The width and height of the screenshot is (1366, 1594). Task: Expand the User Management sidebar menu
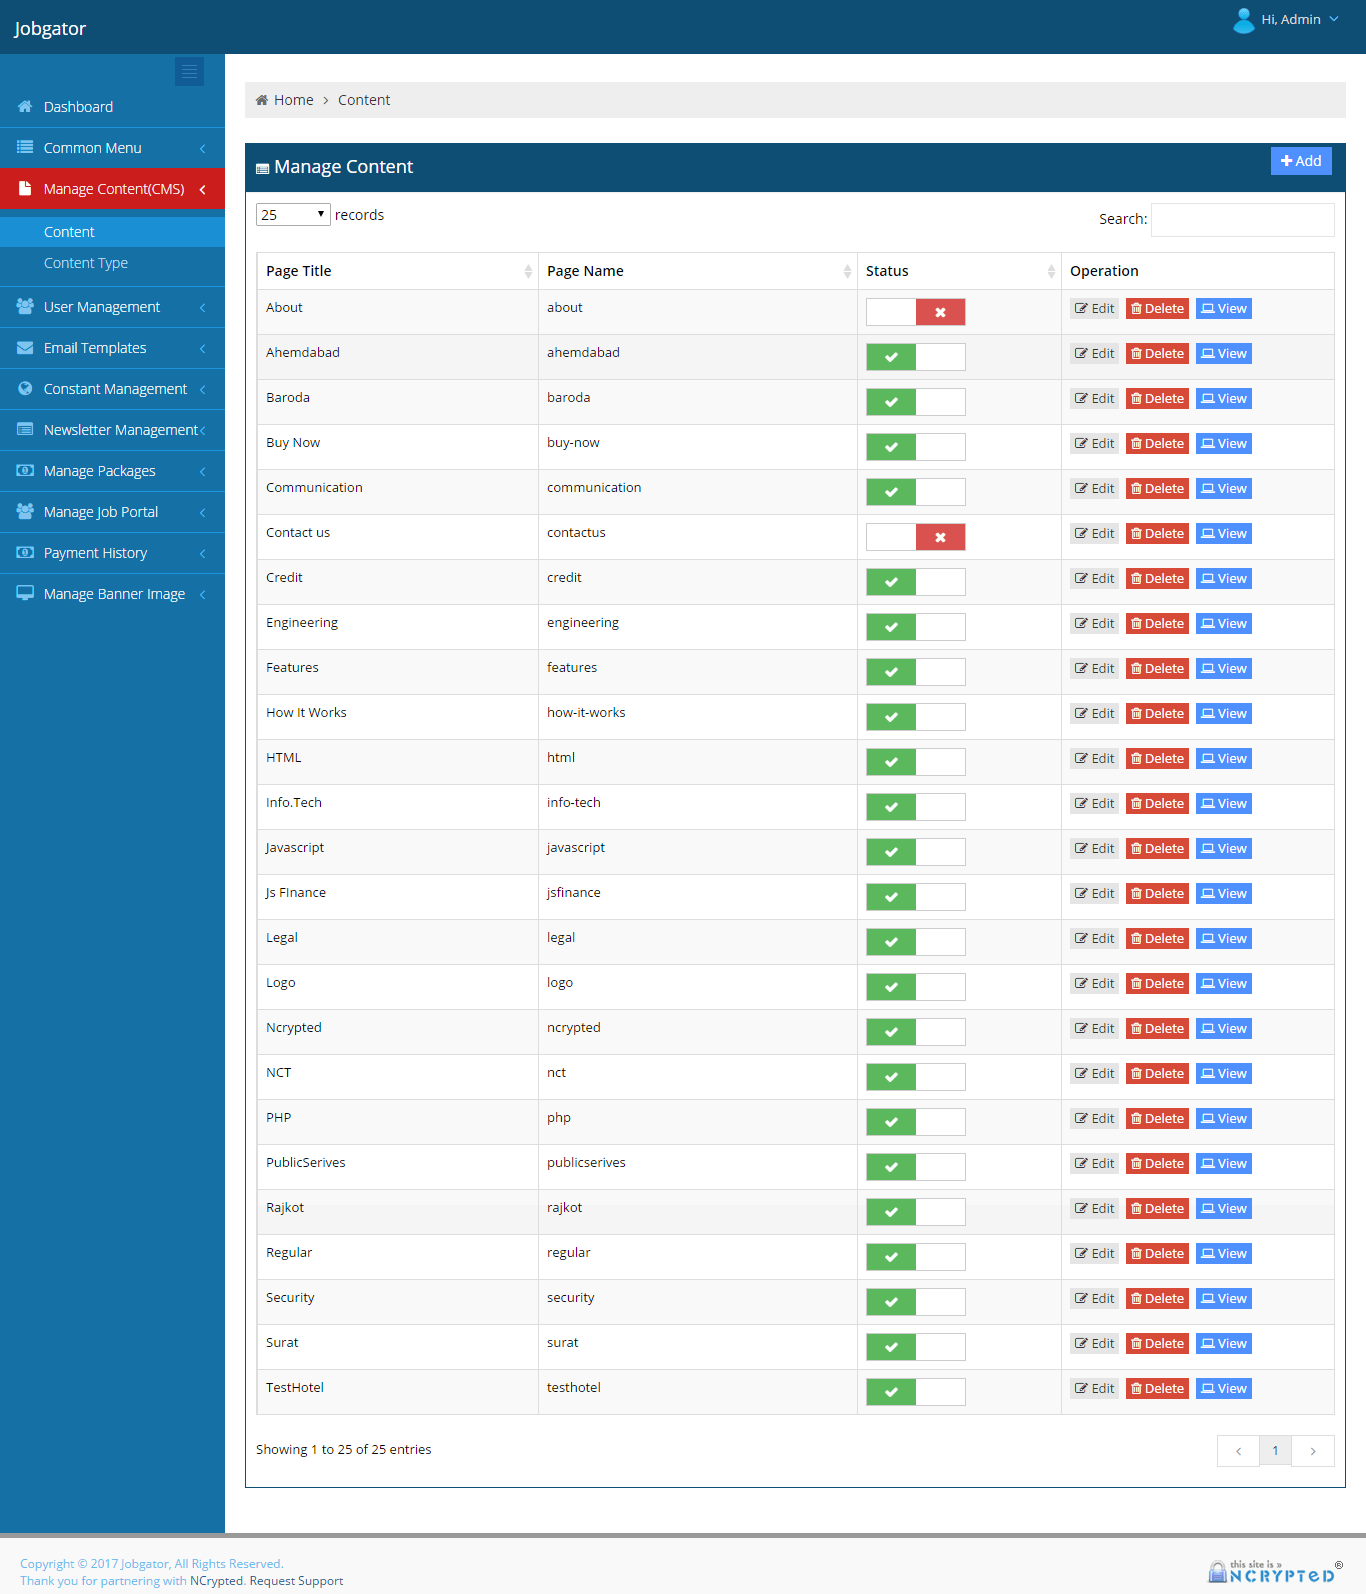click(x=102, y=307)
